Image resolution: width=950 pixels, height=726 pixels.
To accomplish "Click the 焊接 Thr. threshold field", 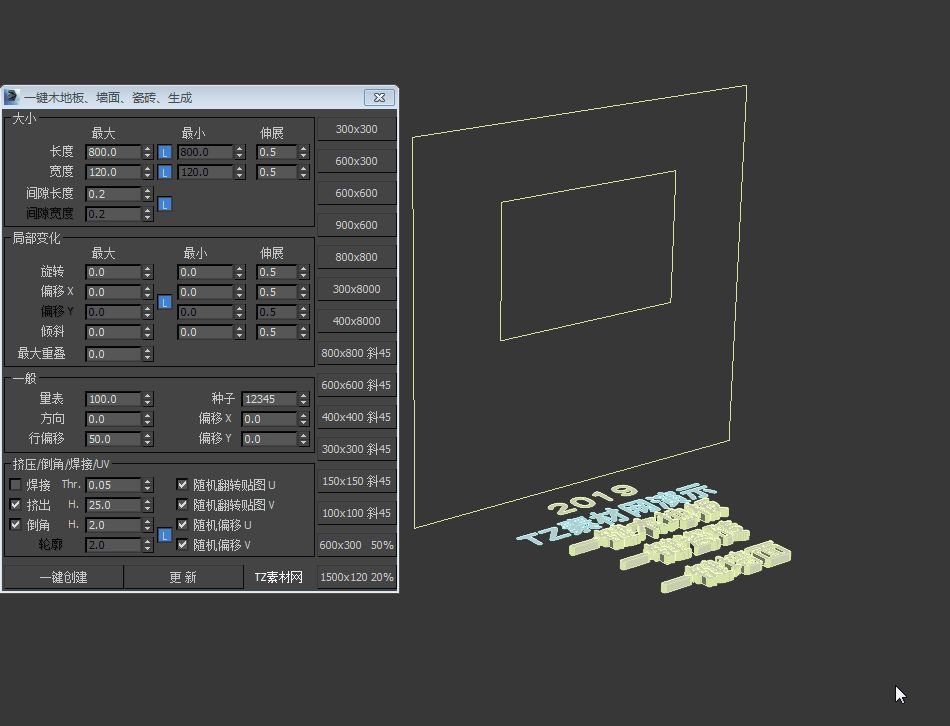I will tap(113, 485).
